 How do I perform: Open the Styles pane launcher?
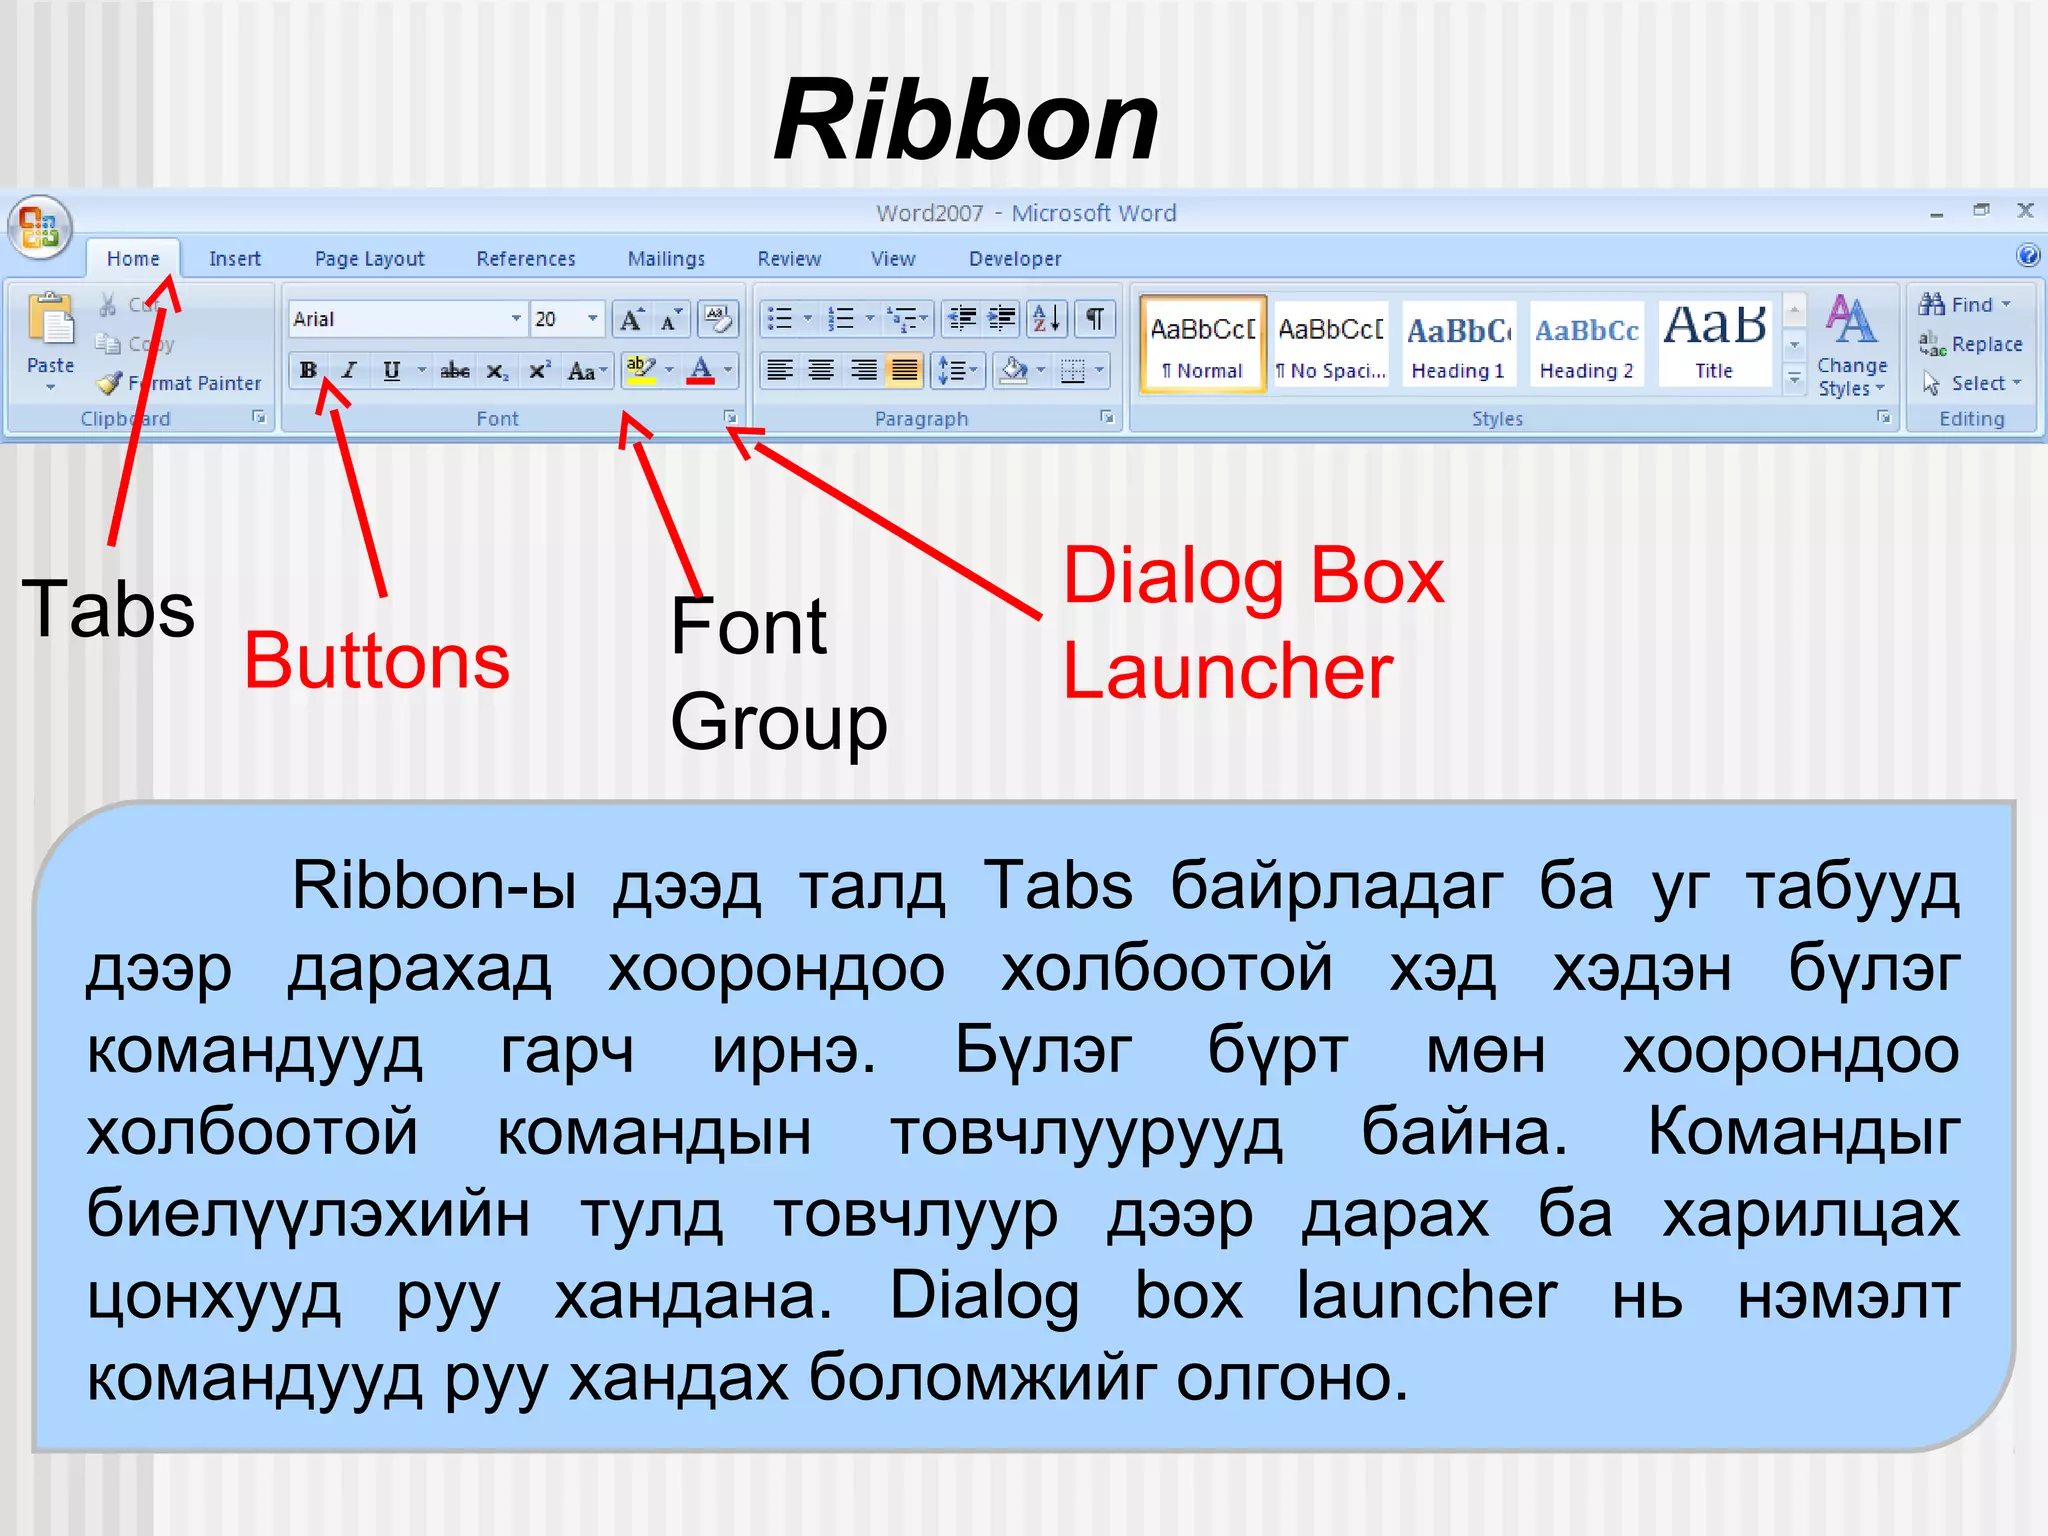pyautogui.click(x=1883, y=417)
